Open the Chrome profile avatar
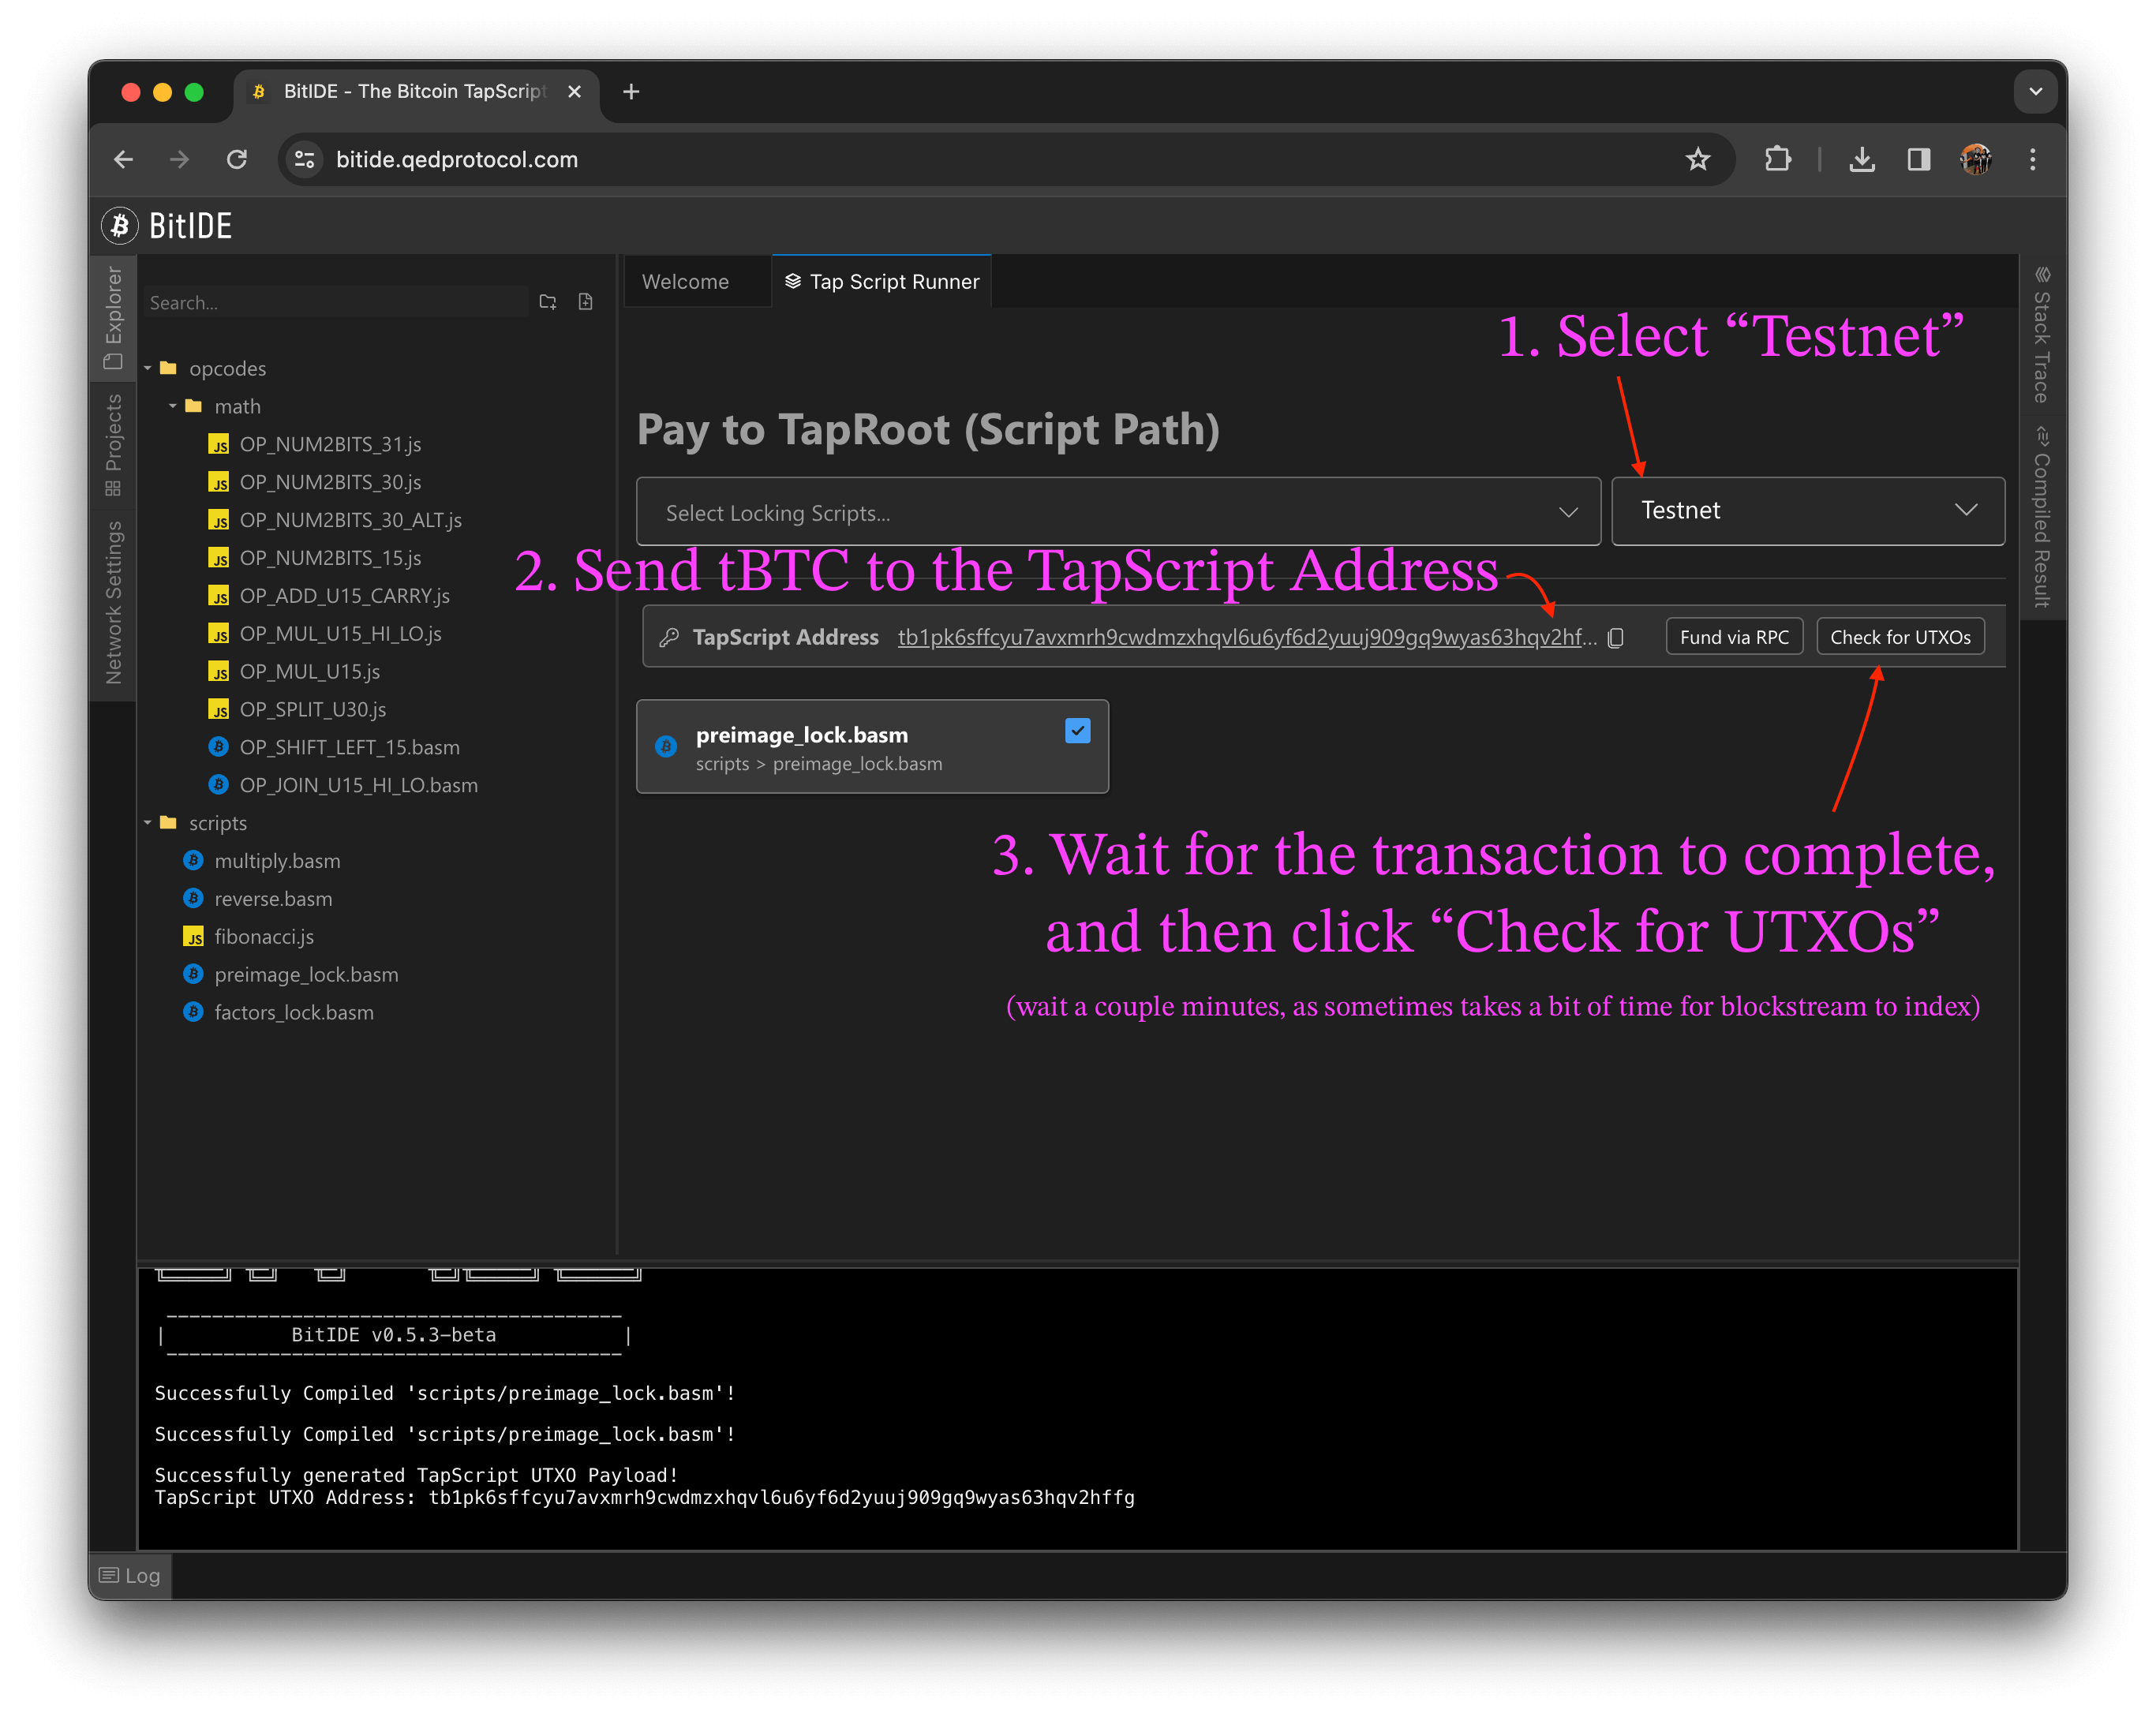Viewport: 2156px width, 1717px height. coord(1976,160)
